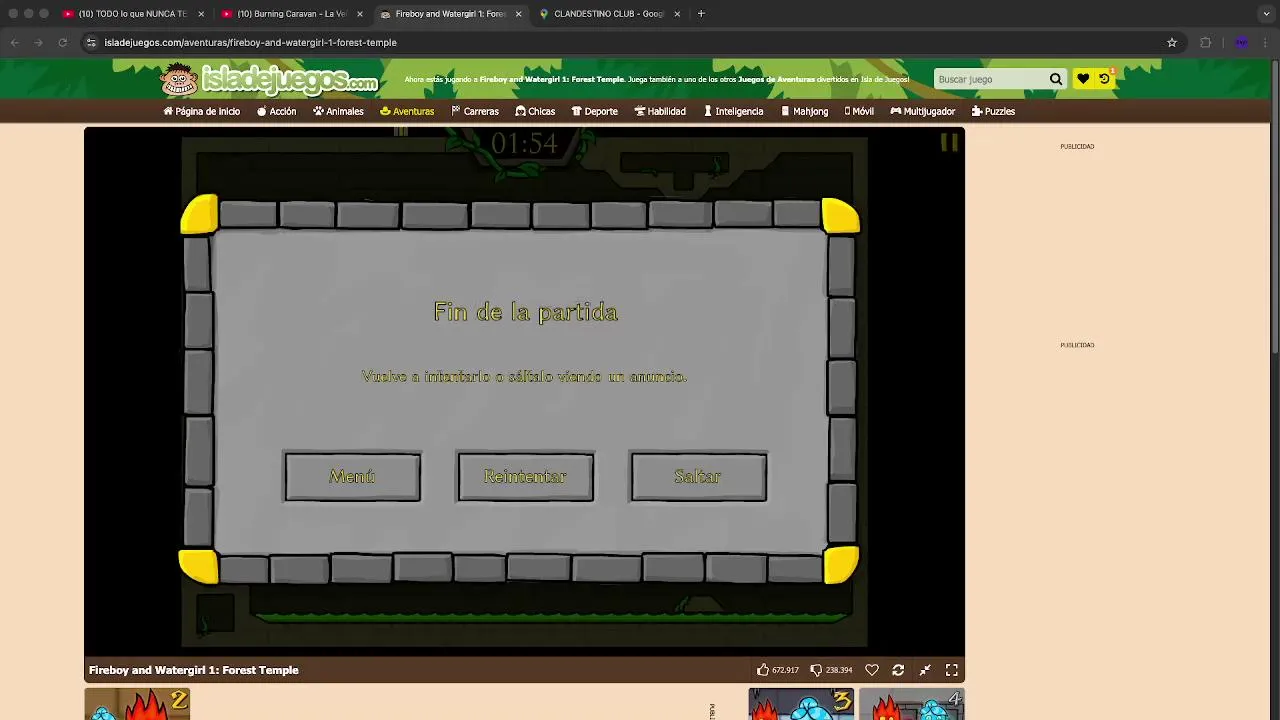Open the Deporte category
This screenshot has width=1280, height=720.
595,111
